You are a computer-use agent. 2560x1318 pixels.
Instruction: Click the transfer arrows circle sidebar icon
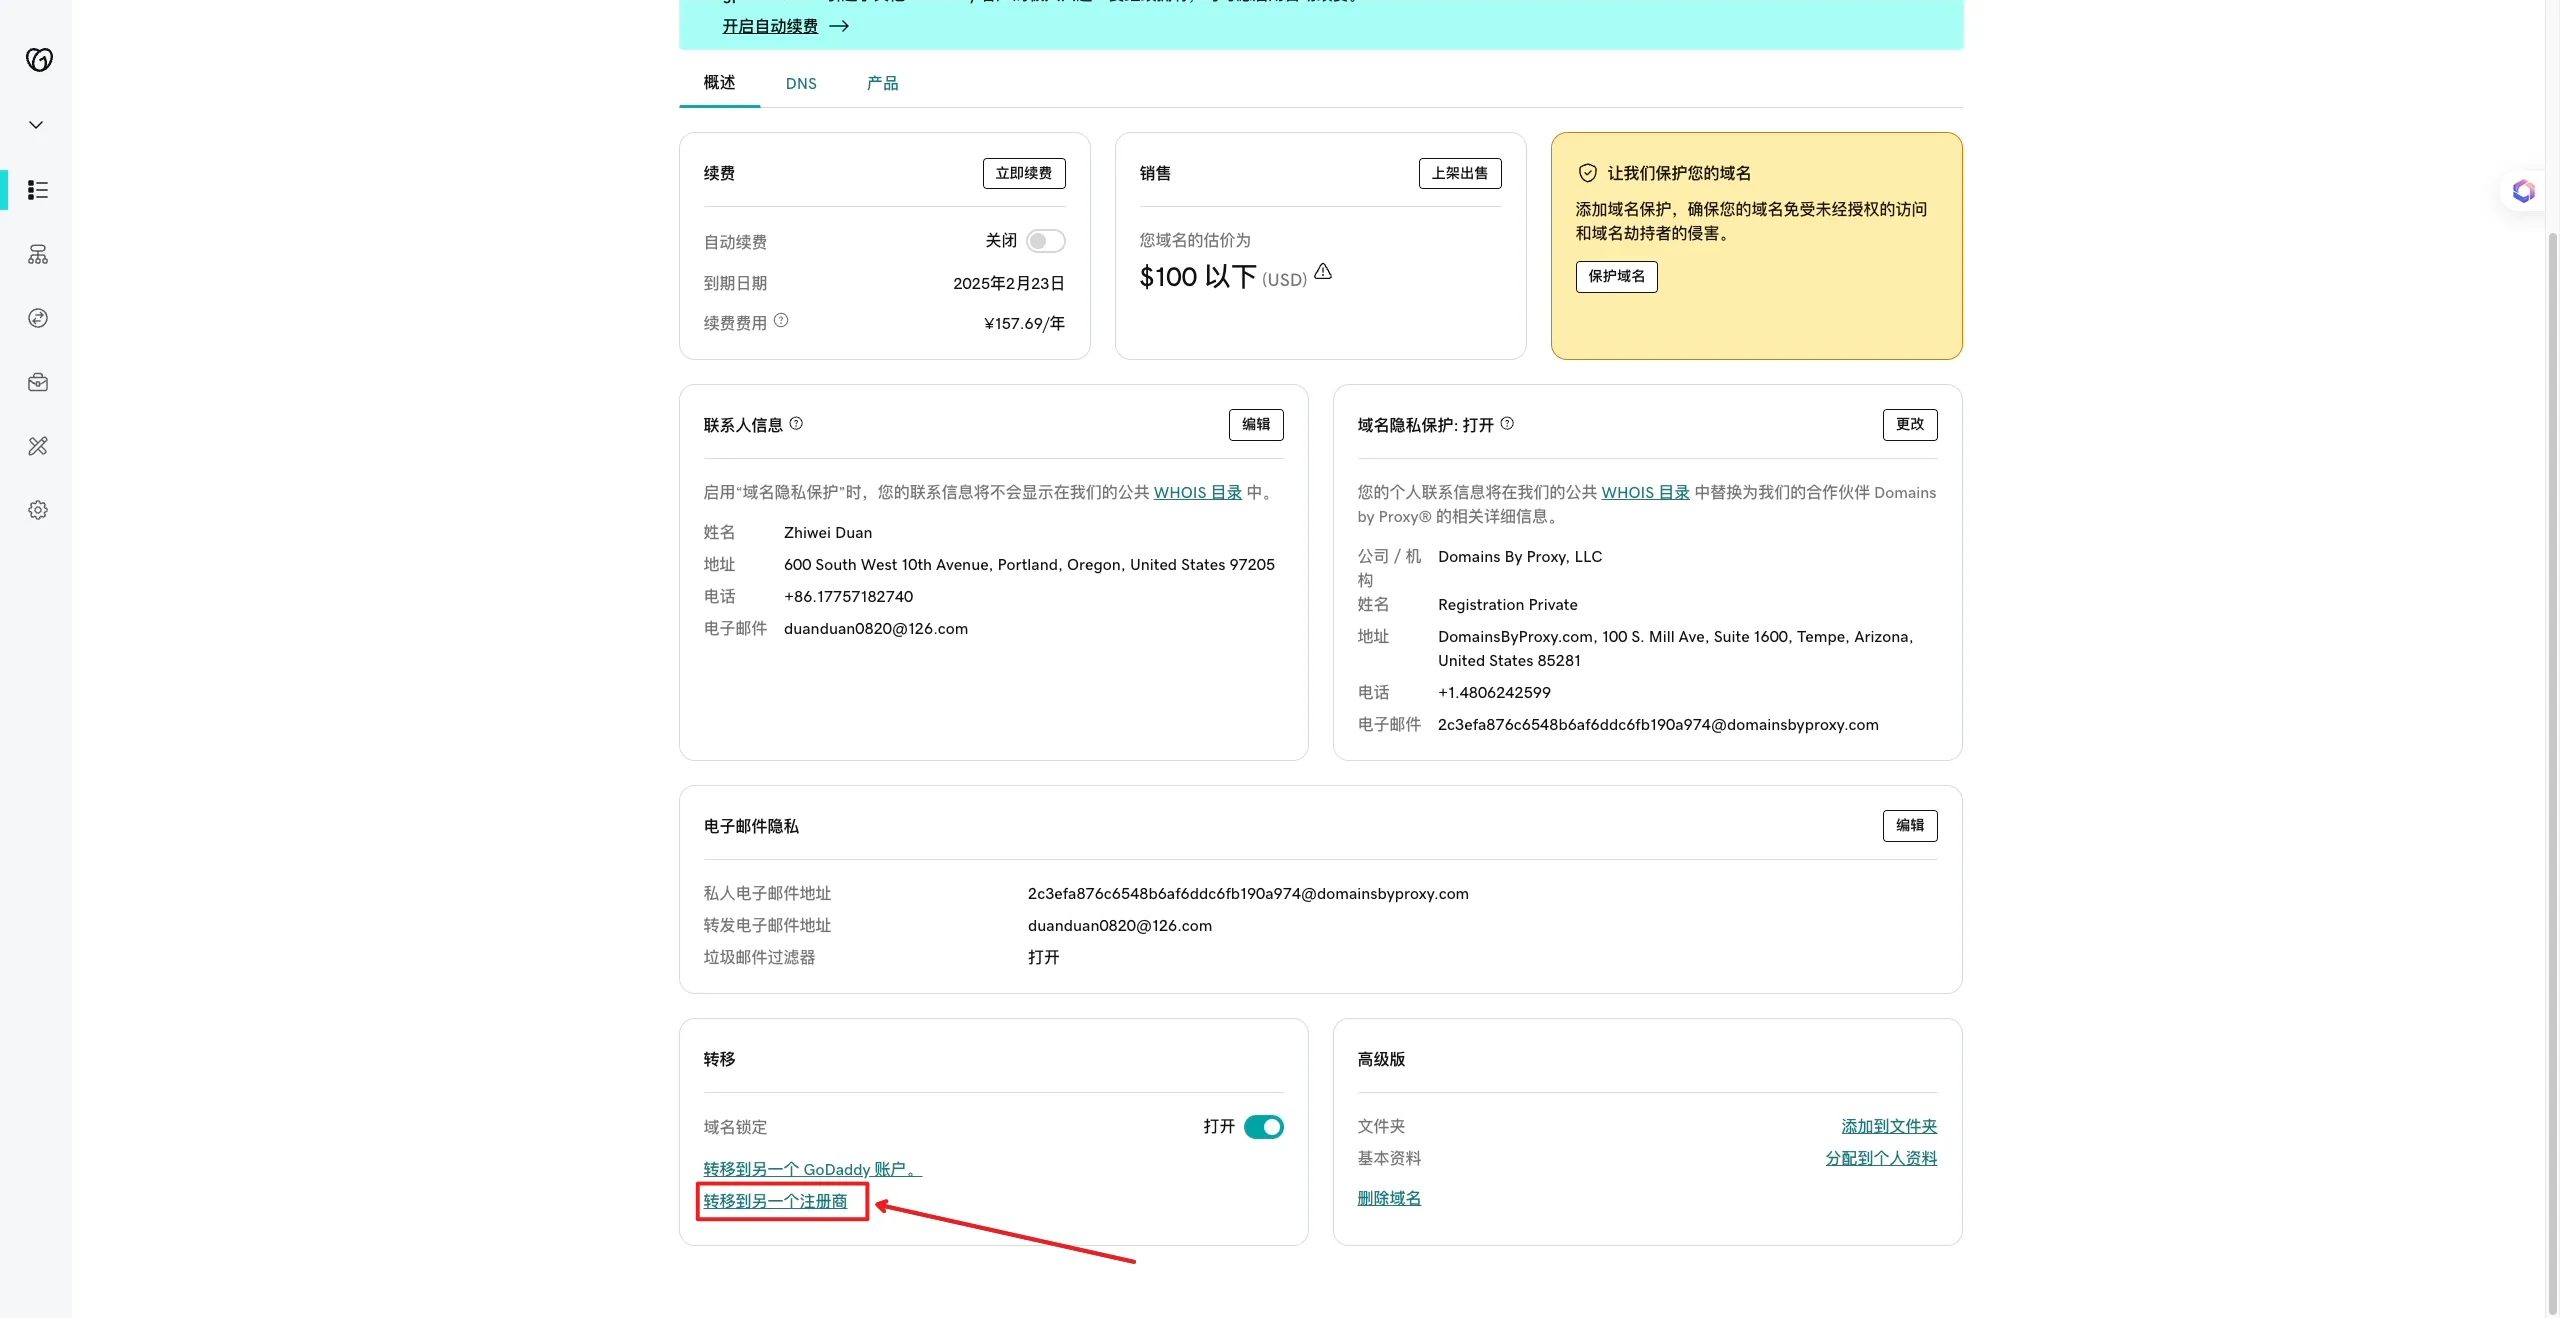(x=38, y=318)
